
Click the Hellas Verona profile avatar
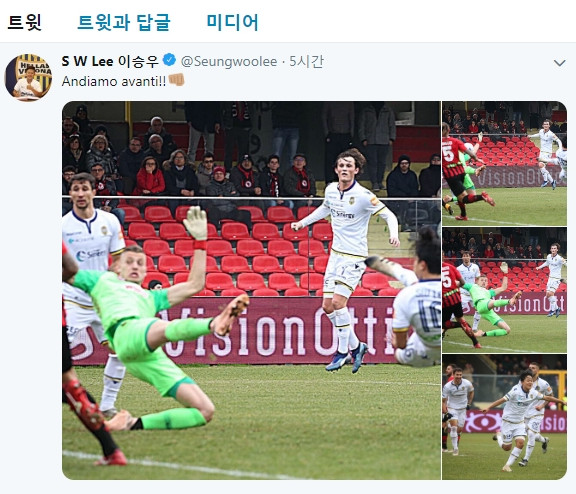pyautogui.click(x=28, y=77)
